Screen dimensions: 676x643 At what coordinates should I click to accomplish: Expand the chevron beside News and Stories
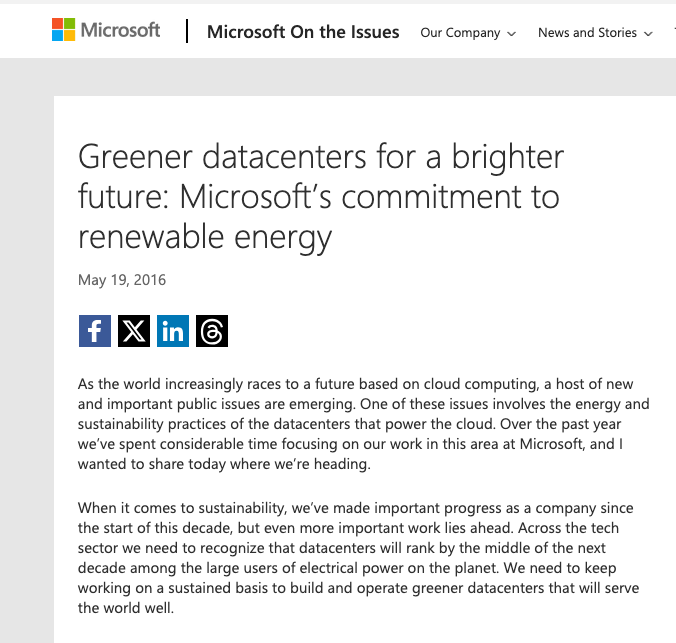click(648, 34)
